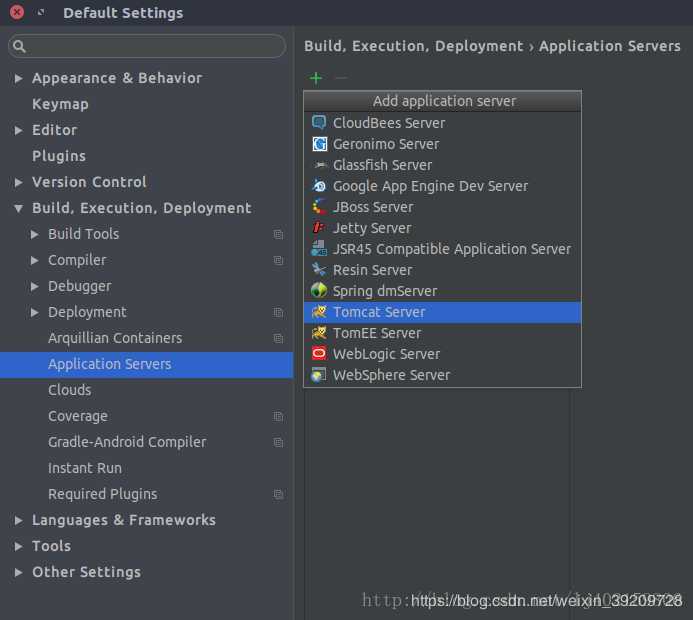Close the Default Settings window
The height and width of the screenshot is (620, 693).
tap(17, 12)
